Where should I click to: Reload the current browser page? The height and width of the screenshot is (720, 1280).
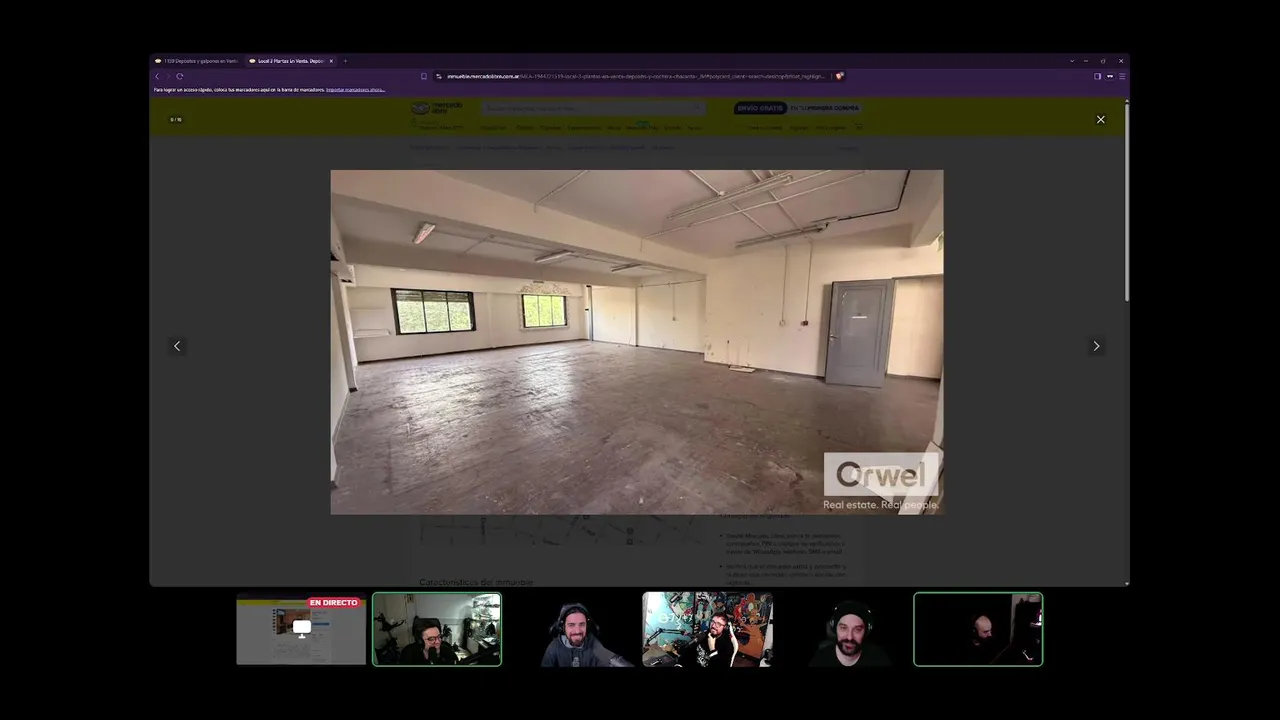click(180, 76)
